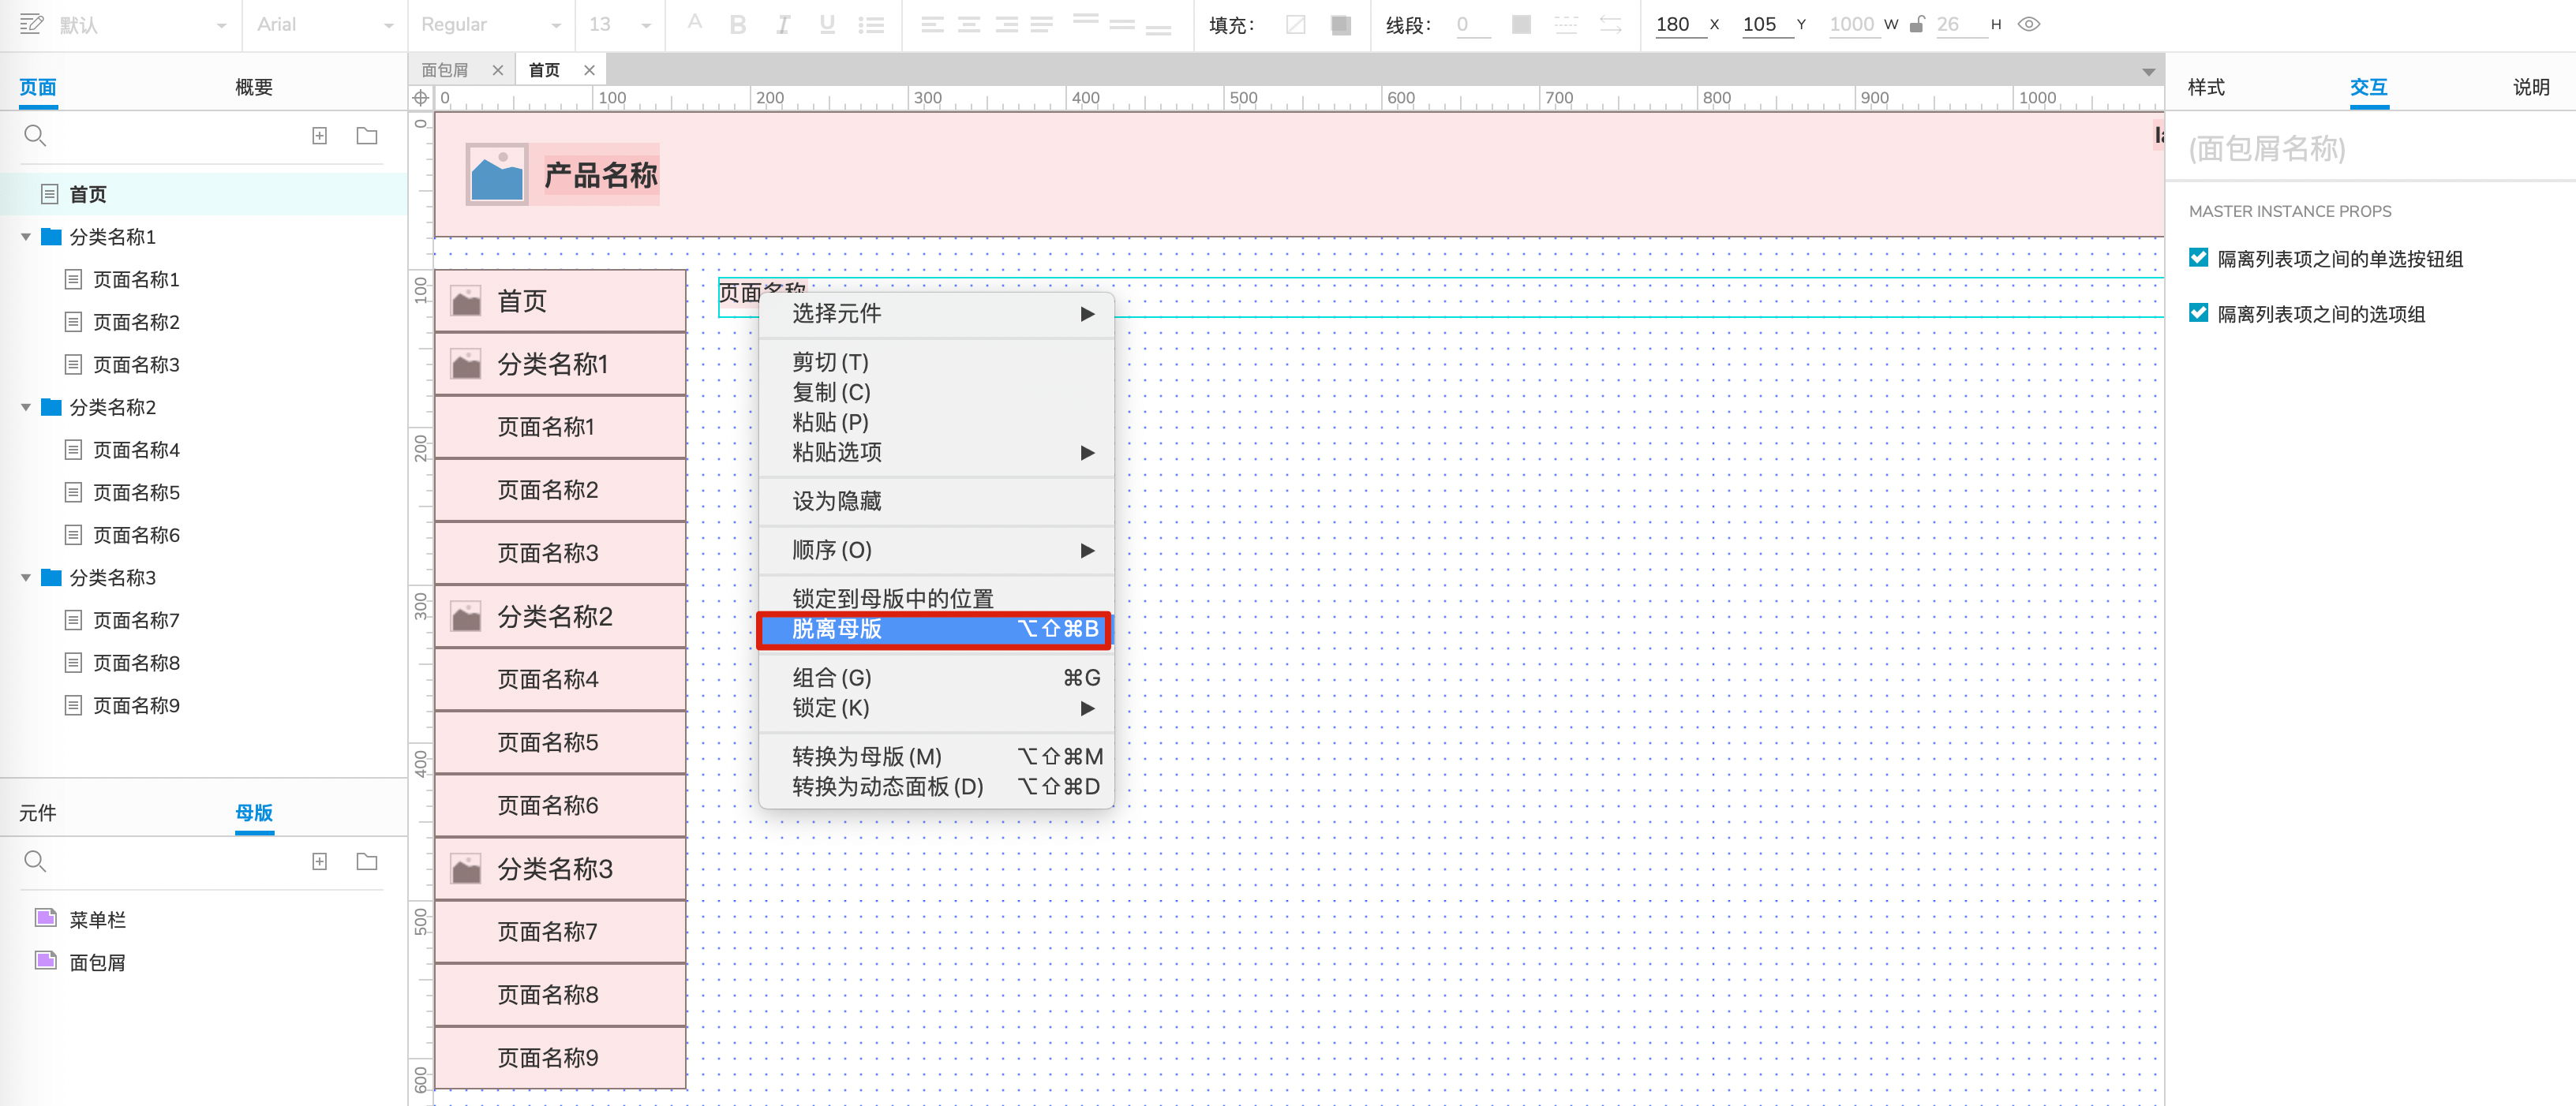Click the search icon in Masters panel
Image resolution: width=2576 pixels, height=1106 pixels.
[x=35, y=861]
